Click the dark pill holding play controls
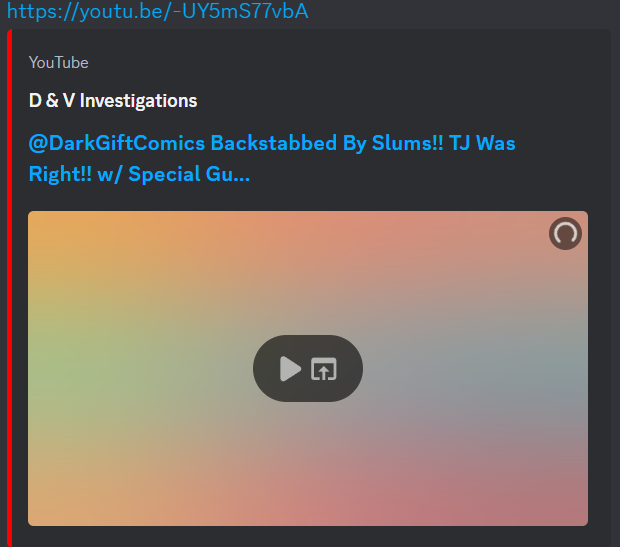Image resolution: width=620 pixels, height=547 pixels. (x=308, y=369)
